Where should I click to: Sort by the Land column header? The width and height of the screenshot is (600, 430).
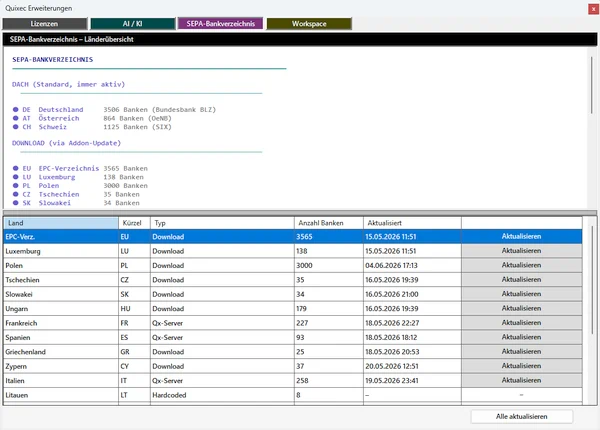point(61,223)
